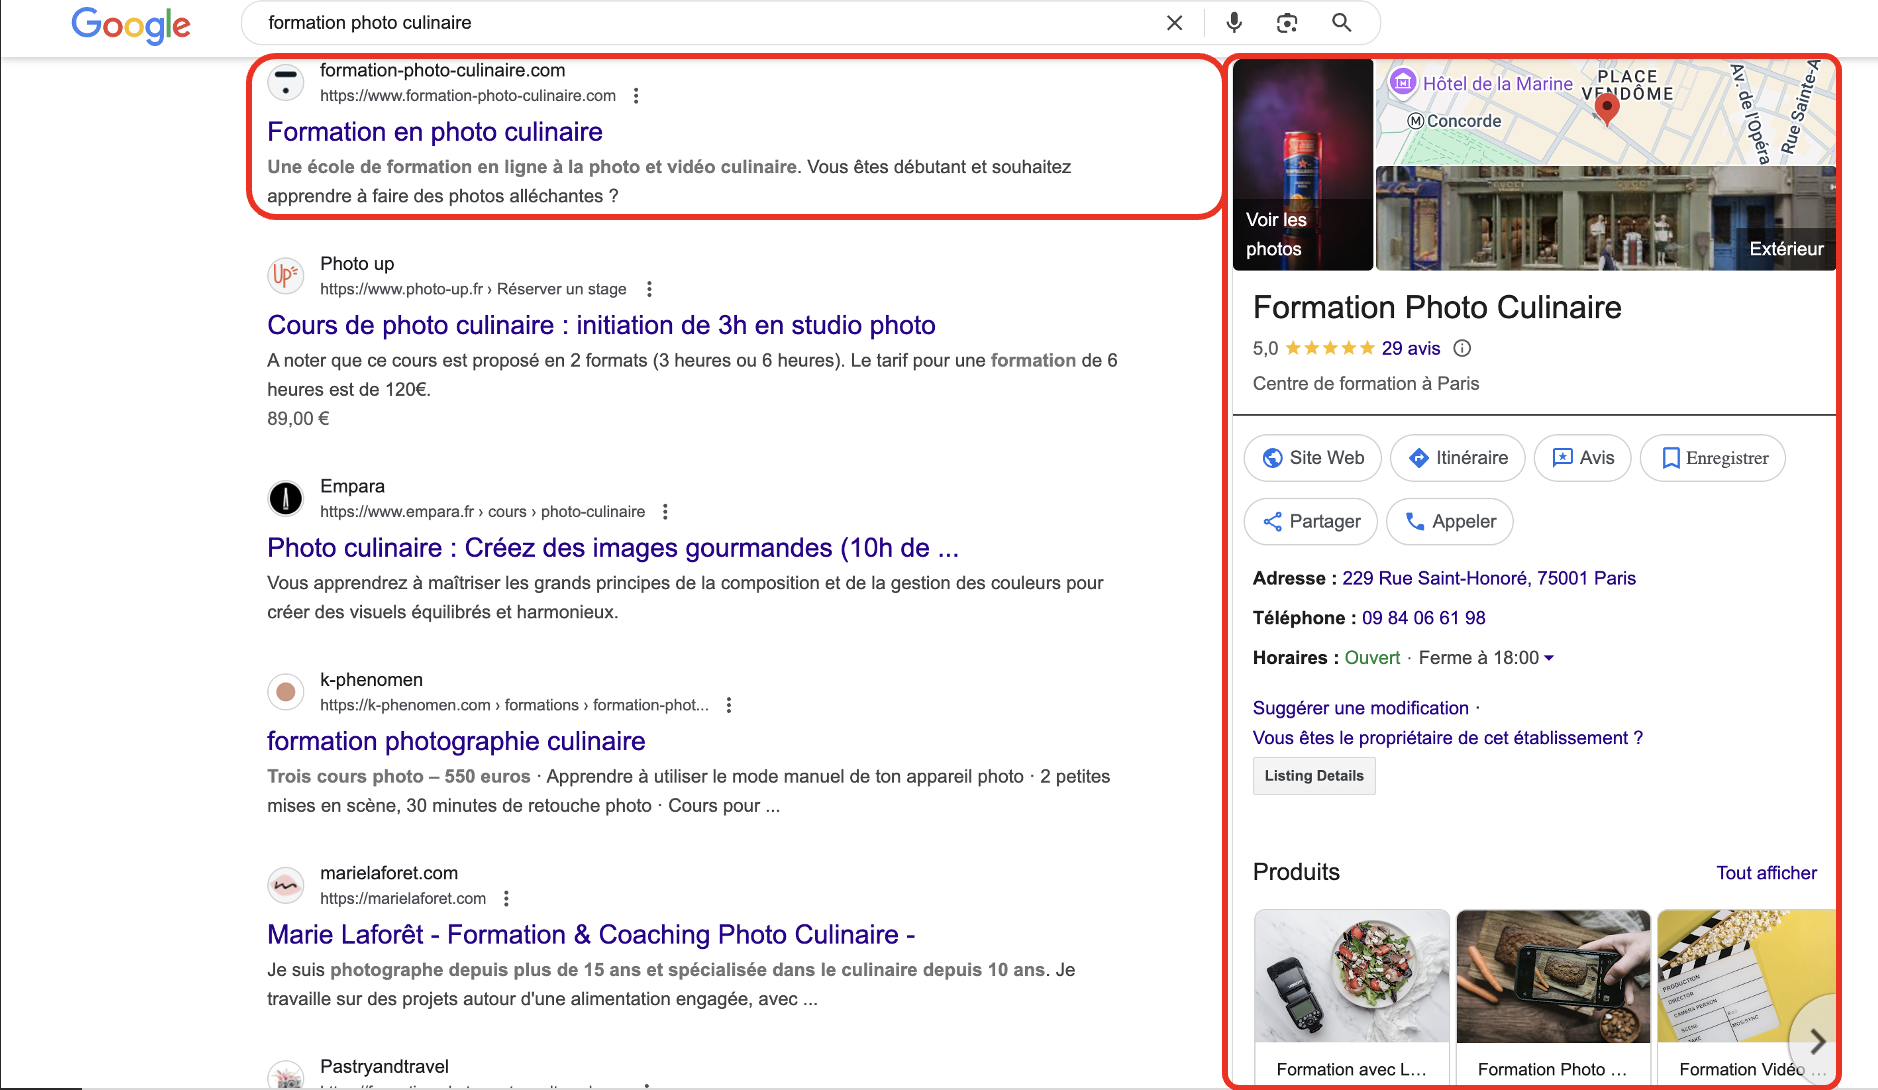Viewport: 1878px width, 1090px height.
Task: Open the 'Extérieur' street view photo
Action: coord(1605,219)
